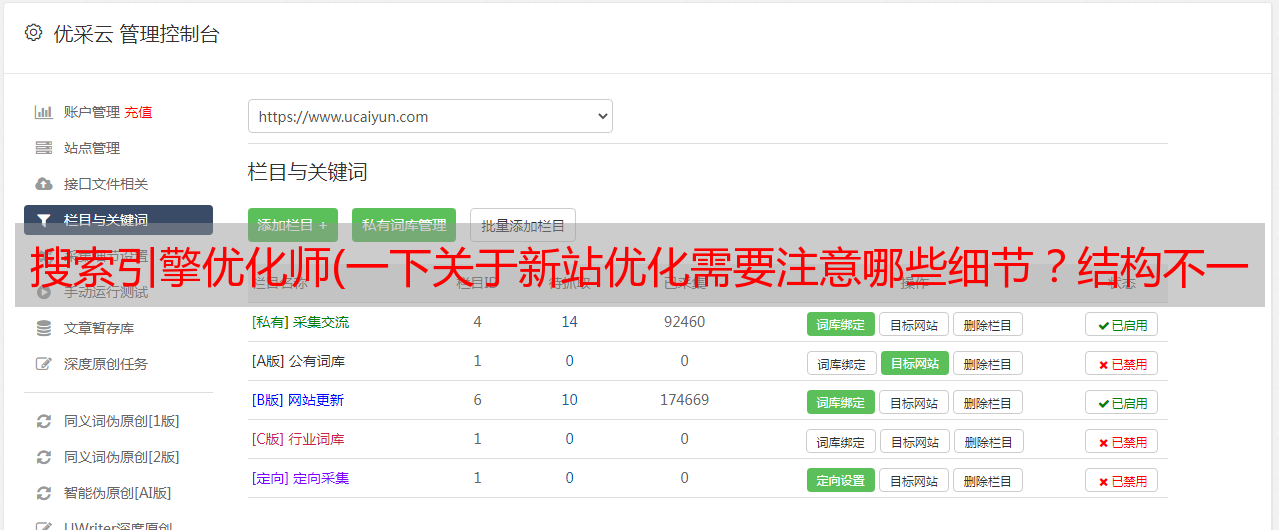Open the [C版] 行业词库 column link
This screenshot has width=1279, height=530.
click(298, 439)
